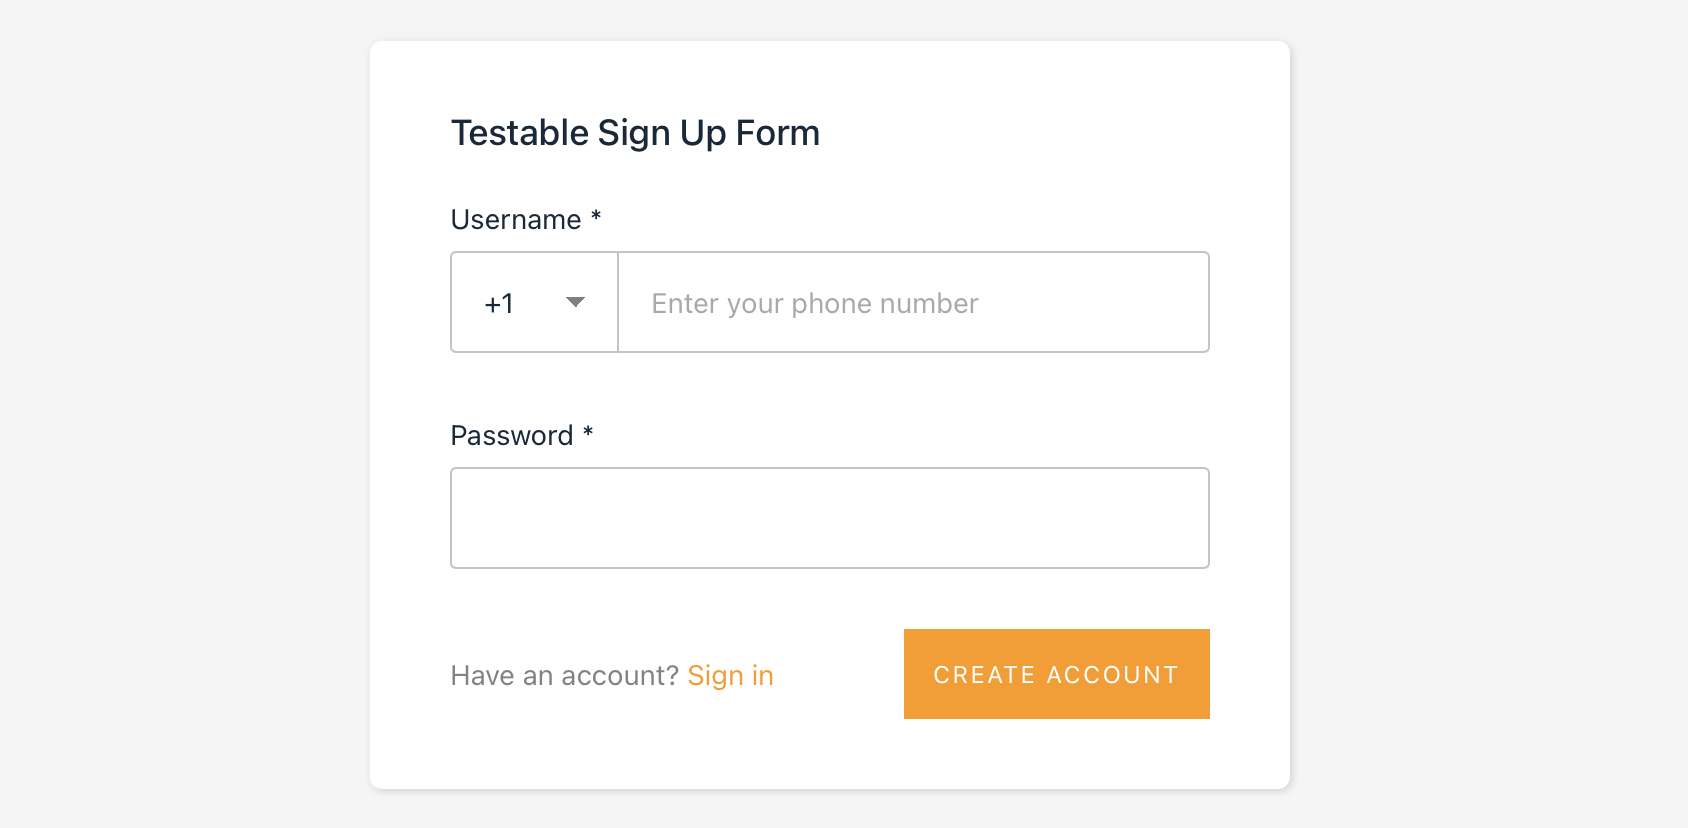Click the word 'ACCOUNT' on the orange button

[x=1112, y=675]
